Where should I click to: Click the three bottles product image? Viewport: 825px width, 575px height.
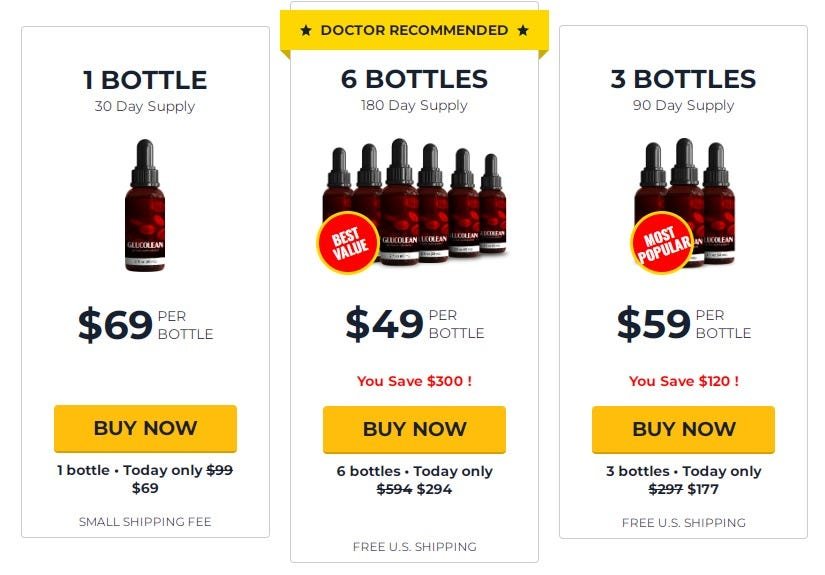(x=683, y=204)
